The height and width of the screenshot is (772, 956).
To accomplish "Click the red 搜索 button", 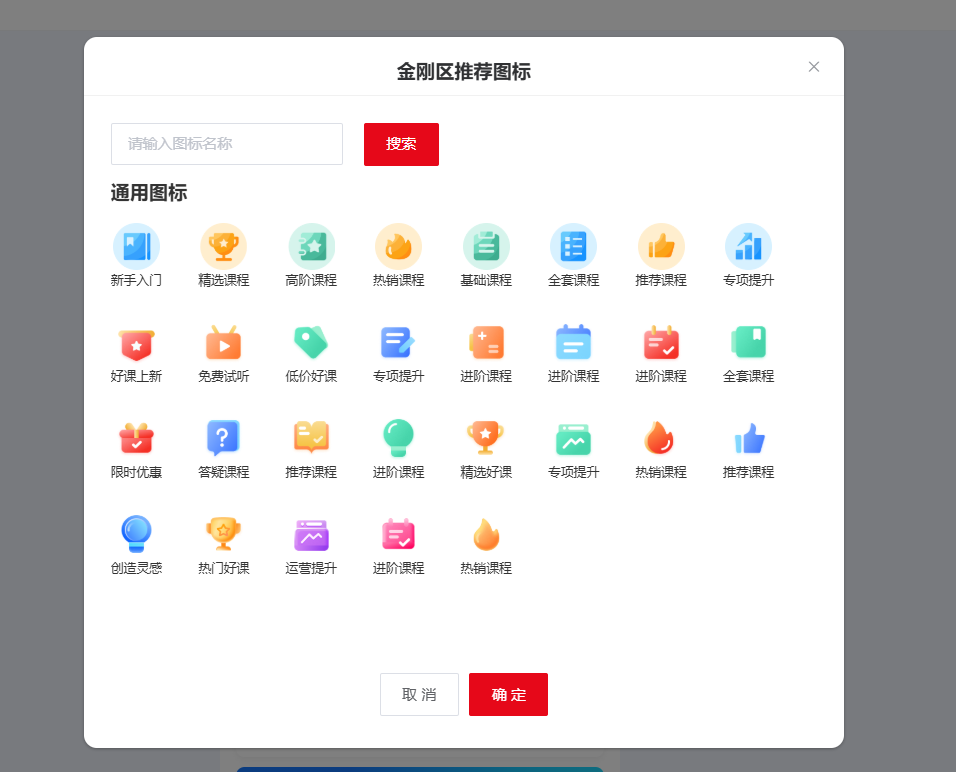I will 401,145.
